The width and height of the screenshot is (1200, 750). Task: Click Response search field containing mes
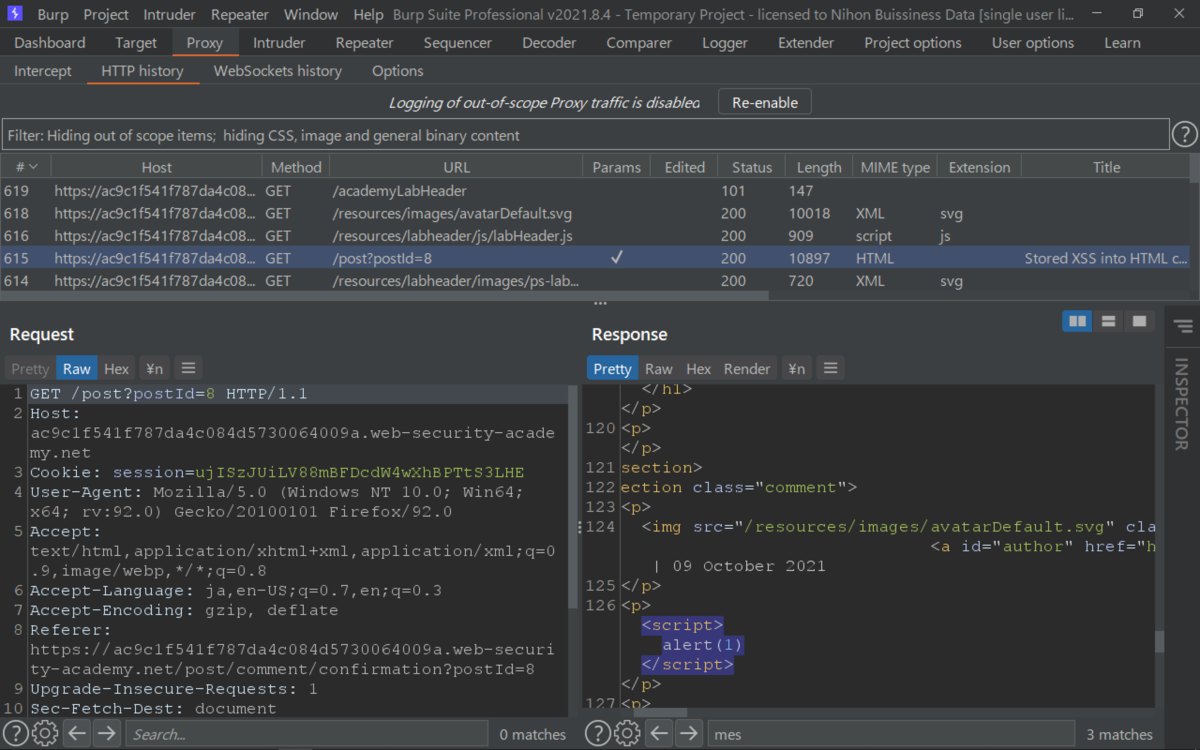pos(891,734)
